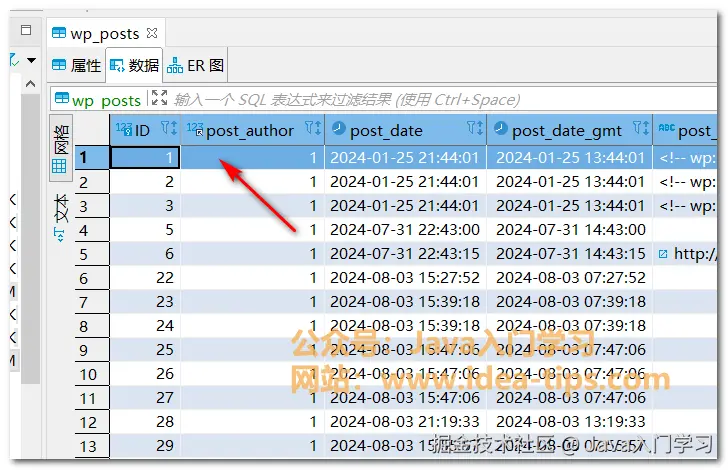Open filter/sort icon on ID column
Screen dimensions: 728x470
pyautogui.click(x=169, y=128)
